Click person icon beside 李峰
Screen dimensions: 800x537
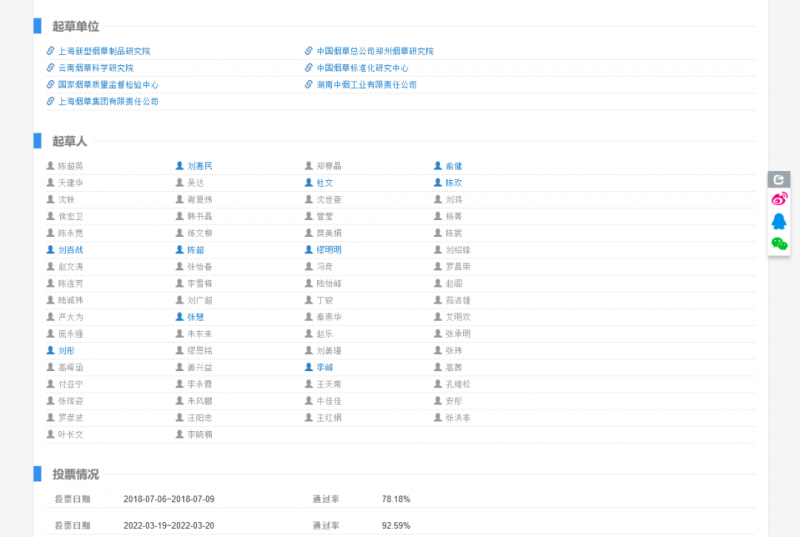[309, 368]
